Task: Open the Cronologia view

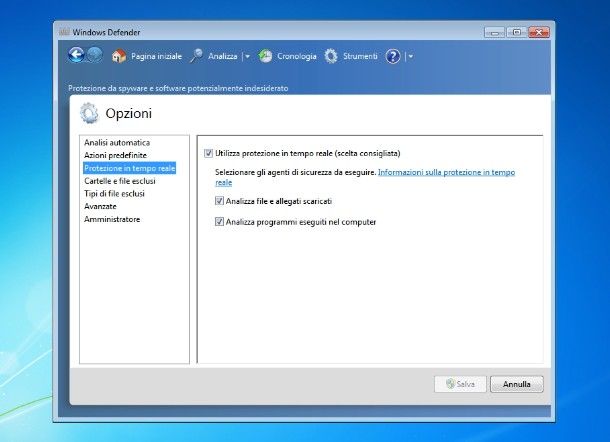Action: click(x=297, y=56)
